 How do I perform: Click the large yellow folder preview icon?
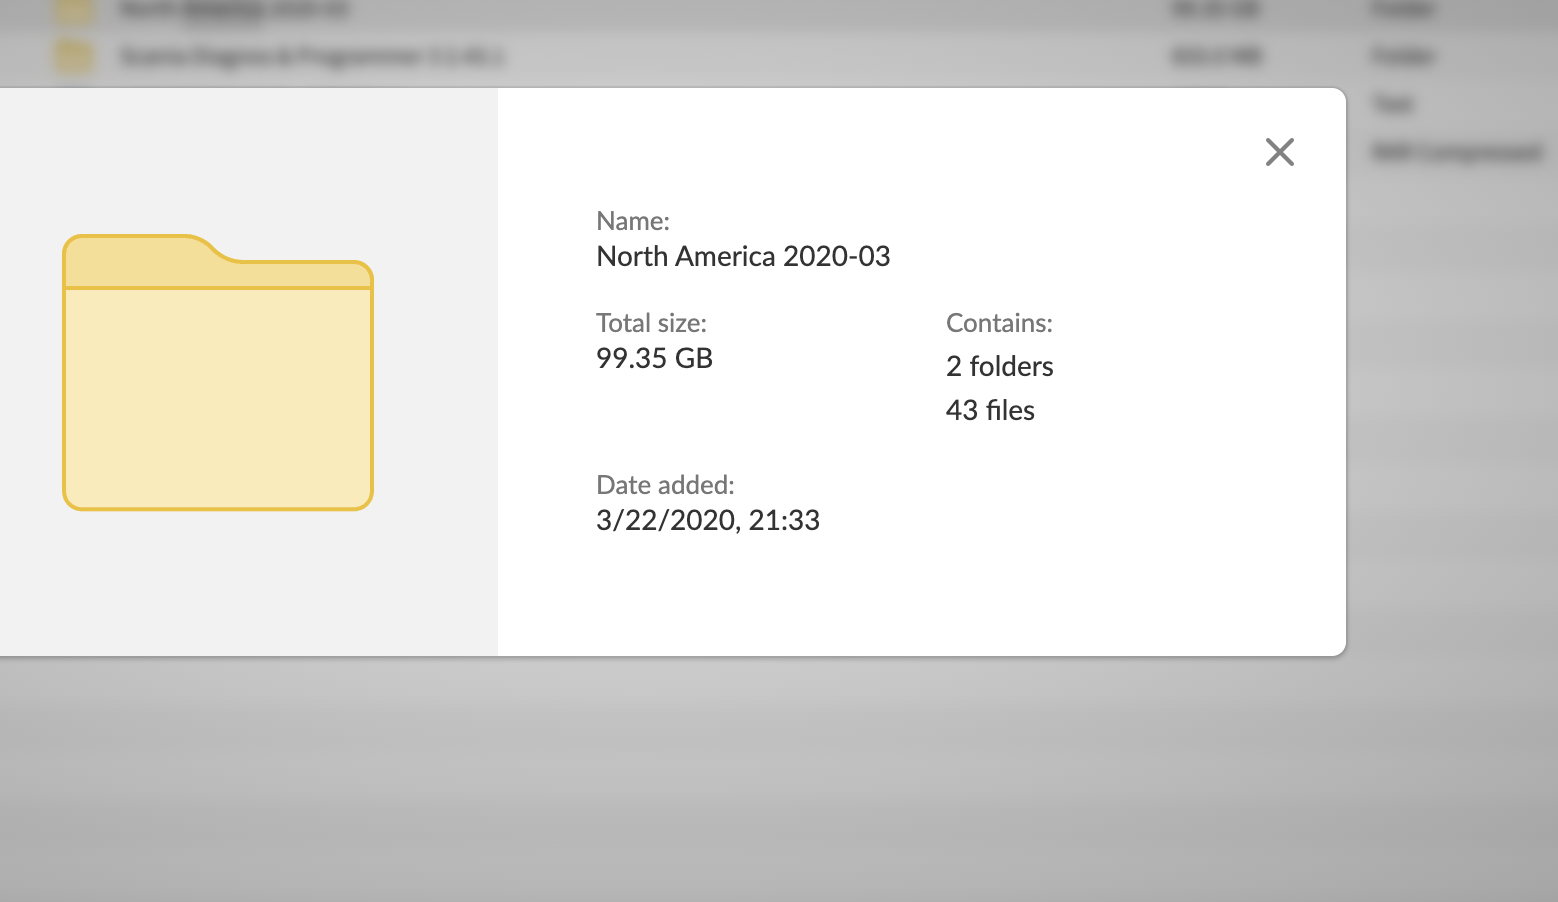pyautogui.click(x=218, y=373)
